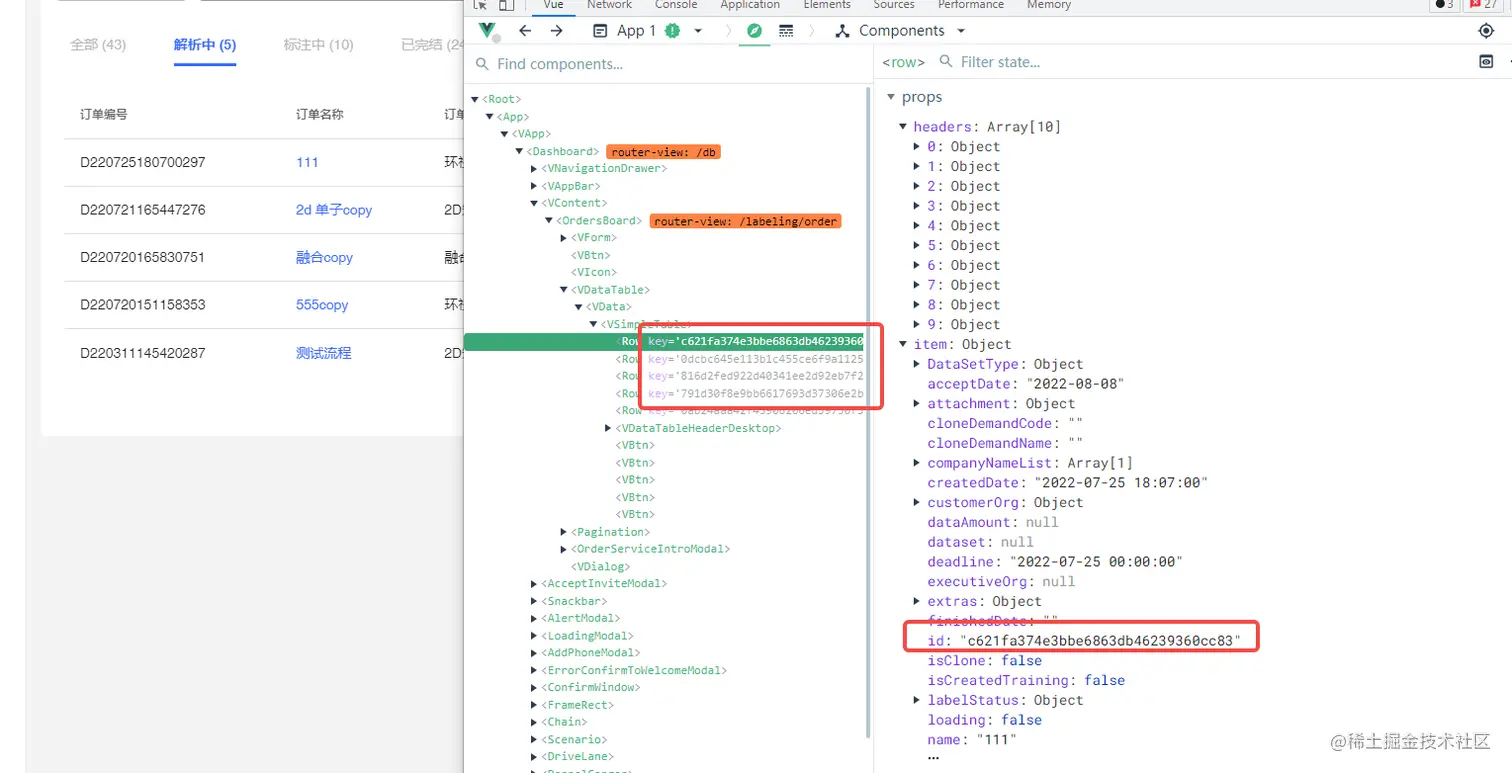Image resolution: width=1512 pixels, height=773 pixels.
Task: Collapse the props section
Action: tap(891, 98)
